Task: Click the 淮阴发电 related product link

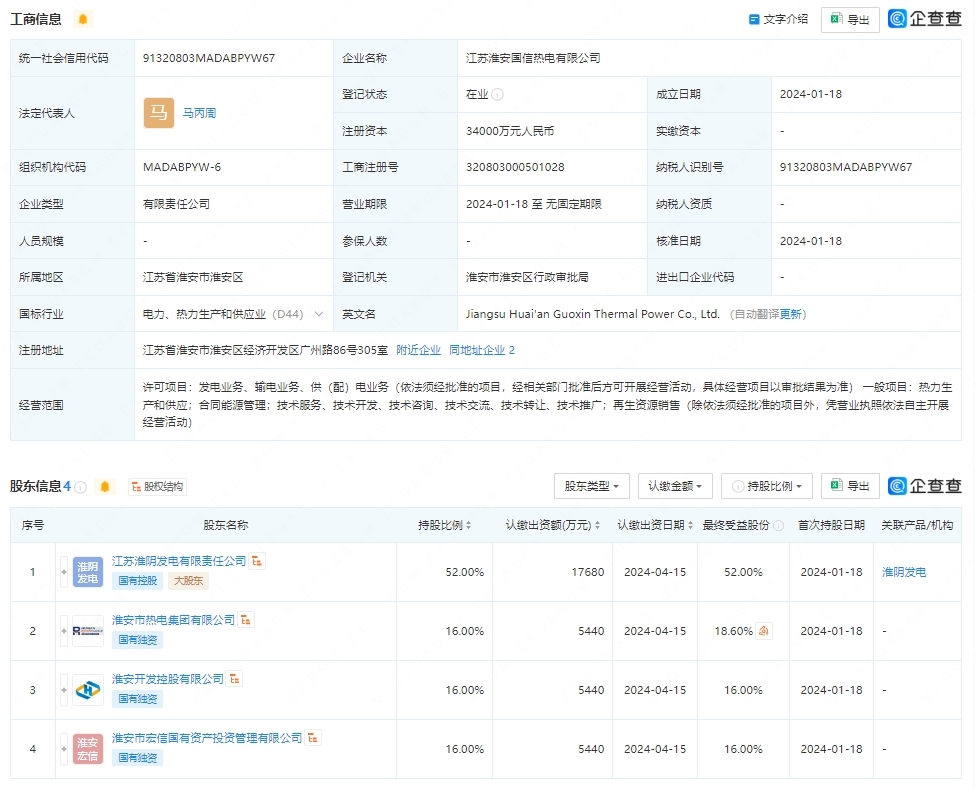Action: point(903,572)
